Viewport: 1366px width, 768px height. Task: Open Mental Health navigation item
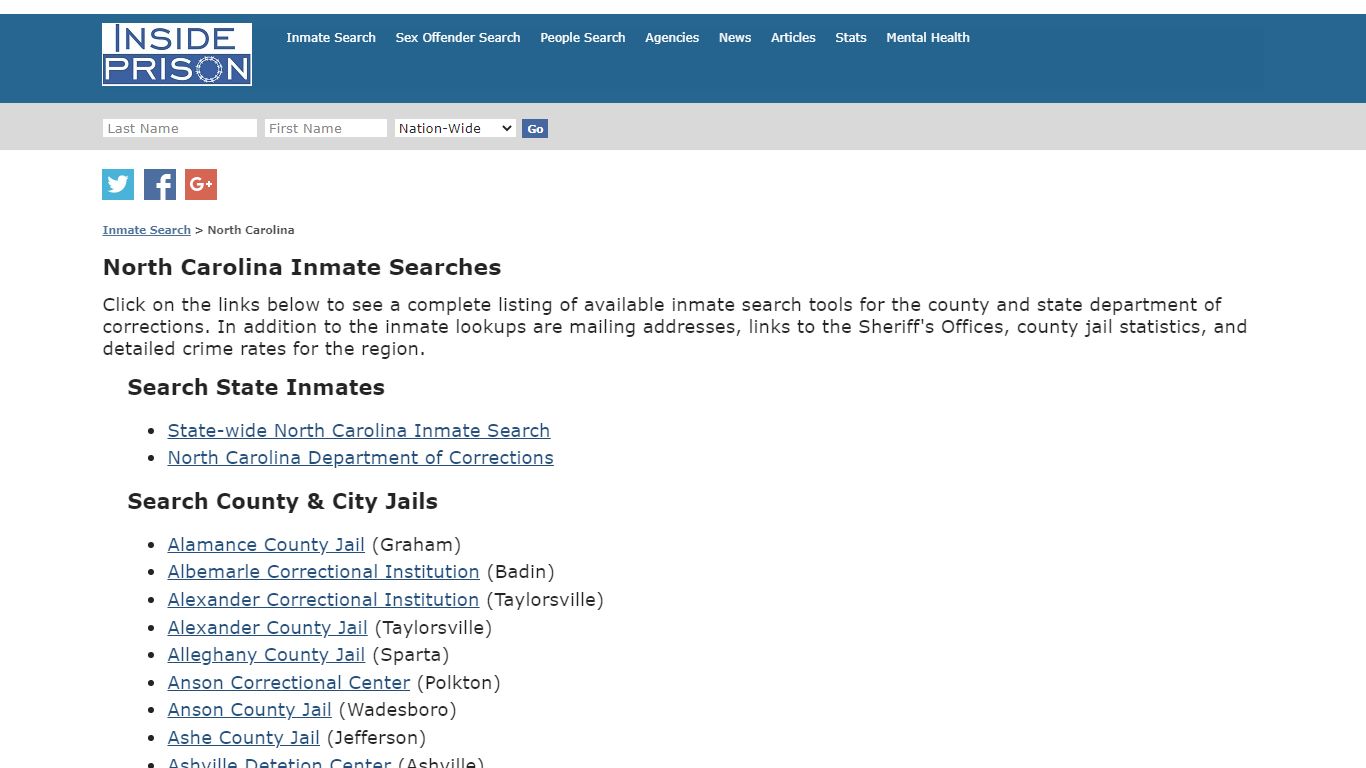[928, 37]
